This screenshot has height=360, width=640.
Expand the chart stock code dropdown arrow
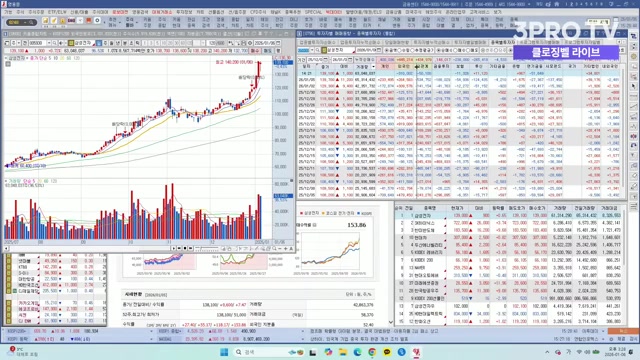49,43
